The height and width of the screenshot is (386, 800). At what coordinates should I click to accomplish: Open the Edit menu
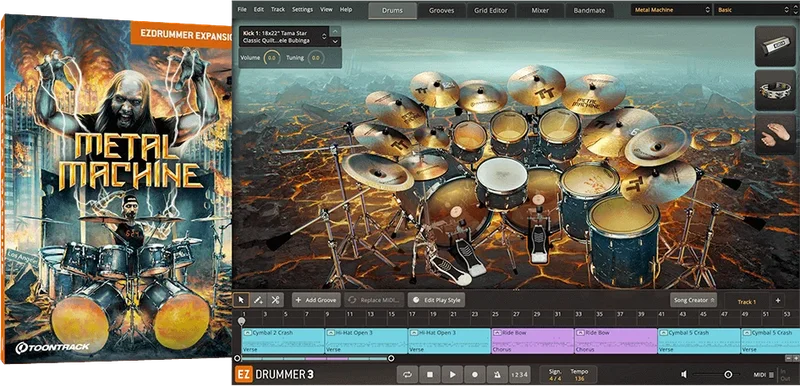tap(259, 9)
